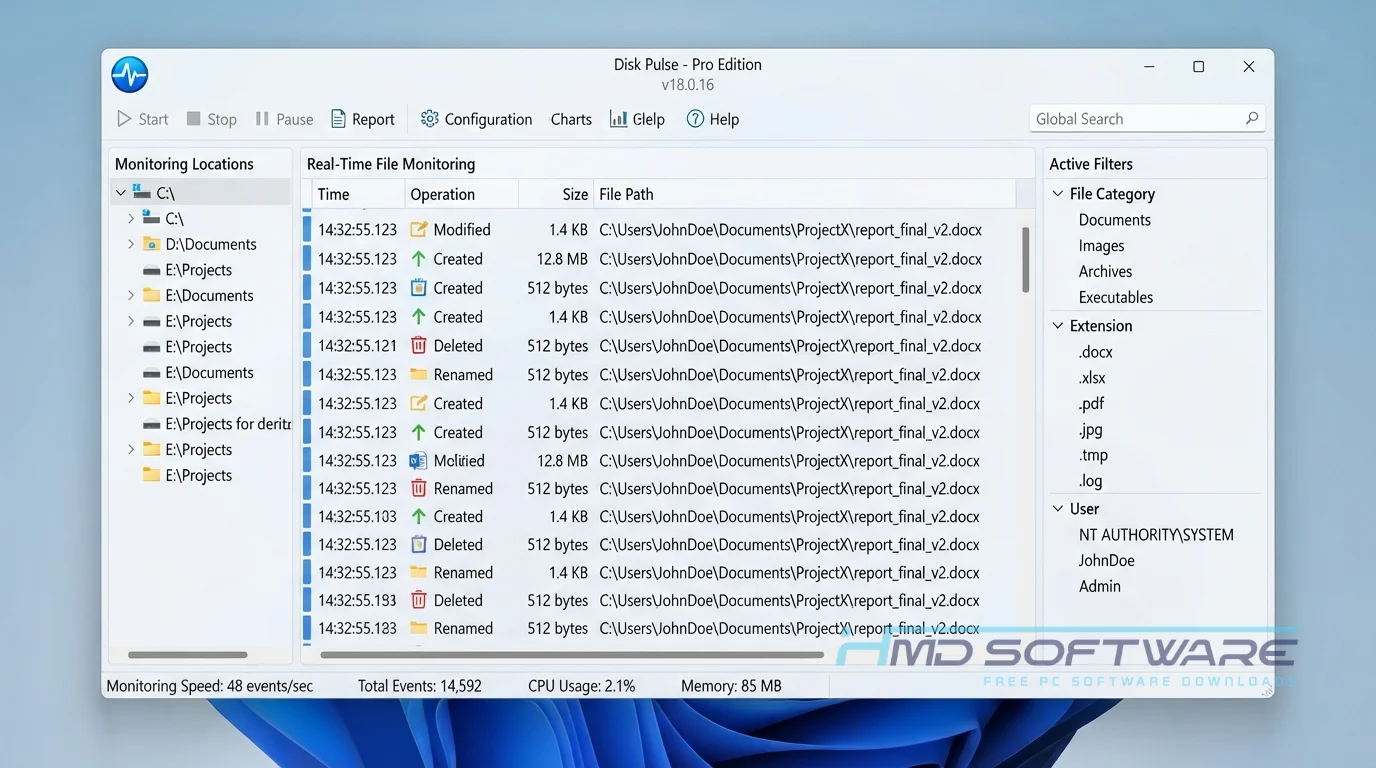Click the Word icon in the Moliried row

coord(419,461)
